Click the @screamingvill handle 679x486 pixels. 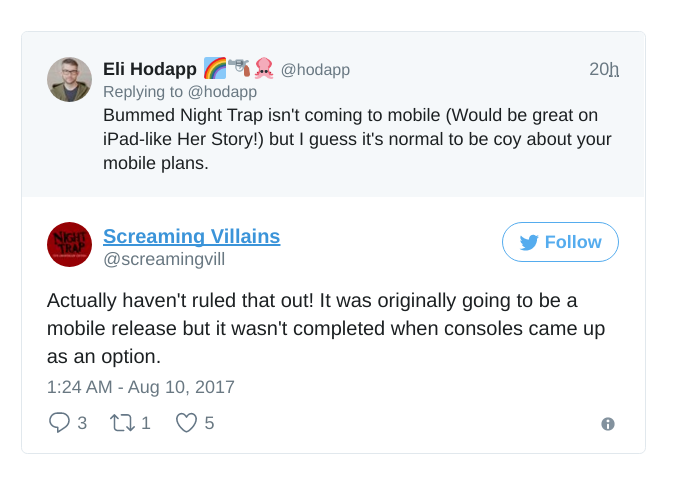[164, 259]
